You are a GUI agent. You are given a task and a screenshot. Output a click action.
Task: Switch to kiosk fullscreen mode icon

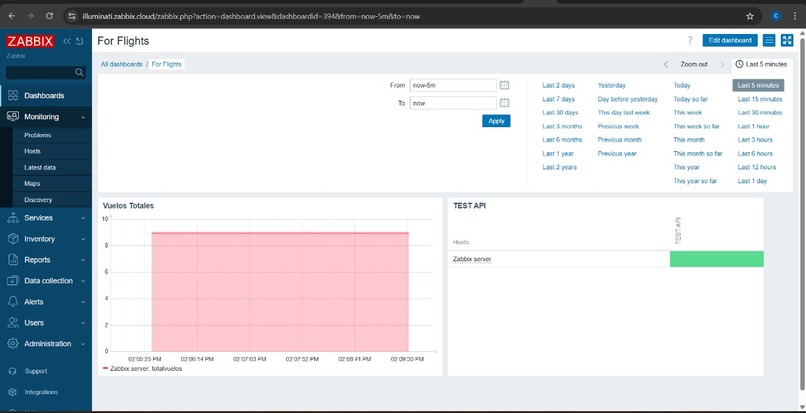787,40
